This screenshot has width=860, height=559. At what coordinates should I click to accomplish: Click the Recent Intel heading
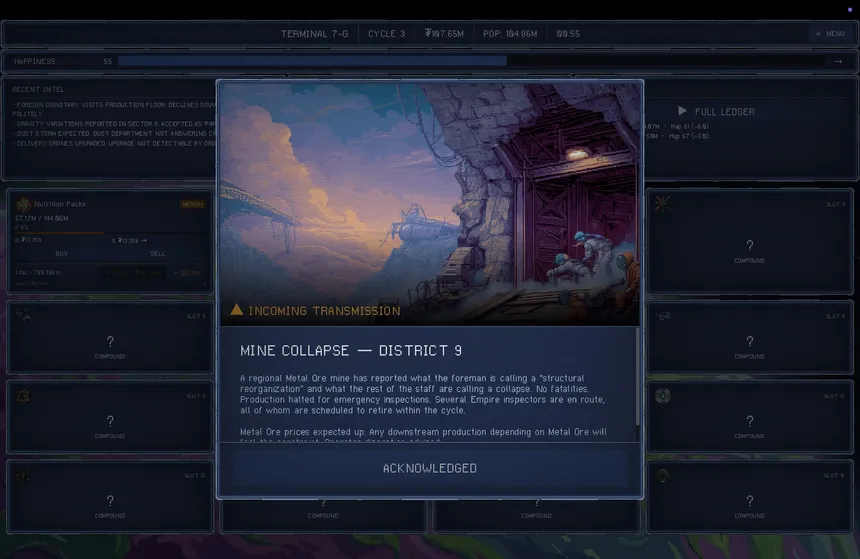click(38, 89)
